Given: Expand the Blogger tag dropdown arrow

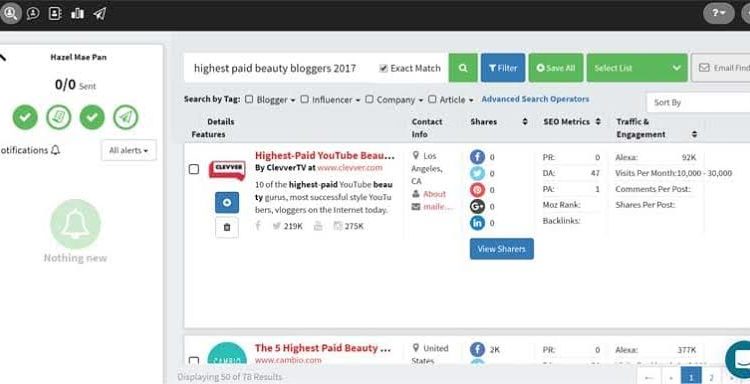Looking at the screenshot, I should pyautogui.click(x=293, y=100).
